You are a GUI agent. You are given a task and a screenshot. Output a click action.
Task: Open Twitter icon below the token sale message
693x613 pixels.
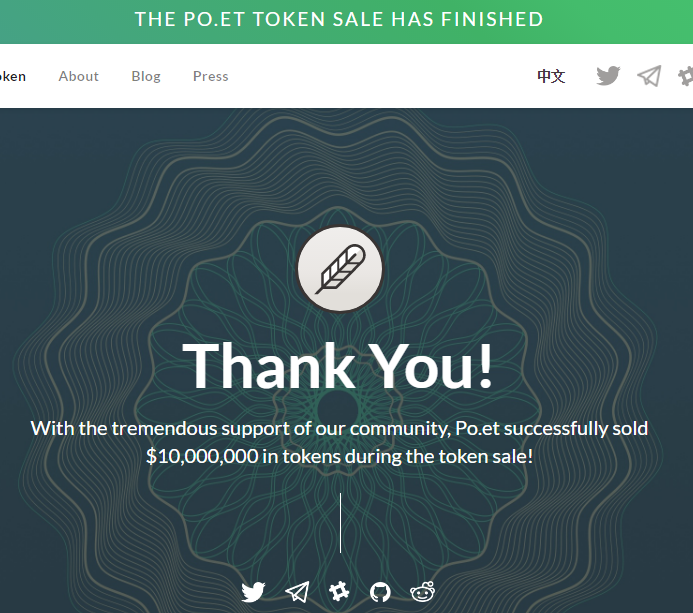coord(253,592)
